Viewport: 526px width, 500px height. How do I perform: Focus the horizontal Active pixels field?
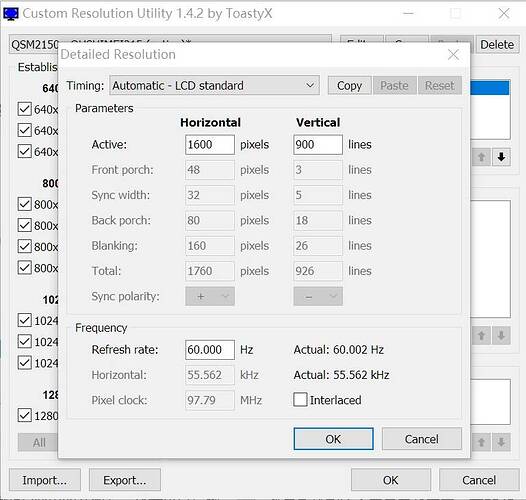(x=210, y=145)
